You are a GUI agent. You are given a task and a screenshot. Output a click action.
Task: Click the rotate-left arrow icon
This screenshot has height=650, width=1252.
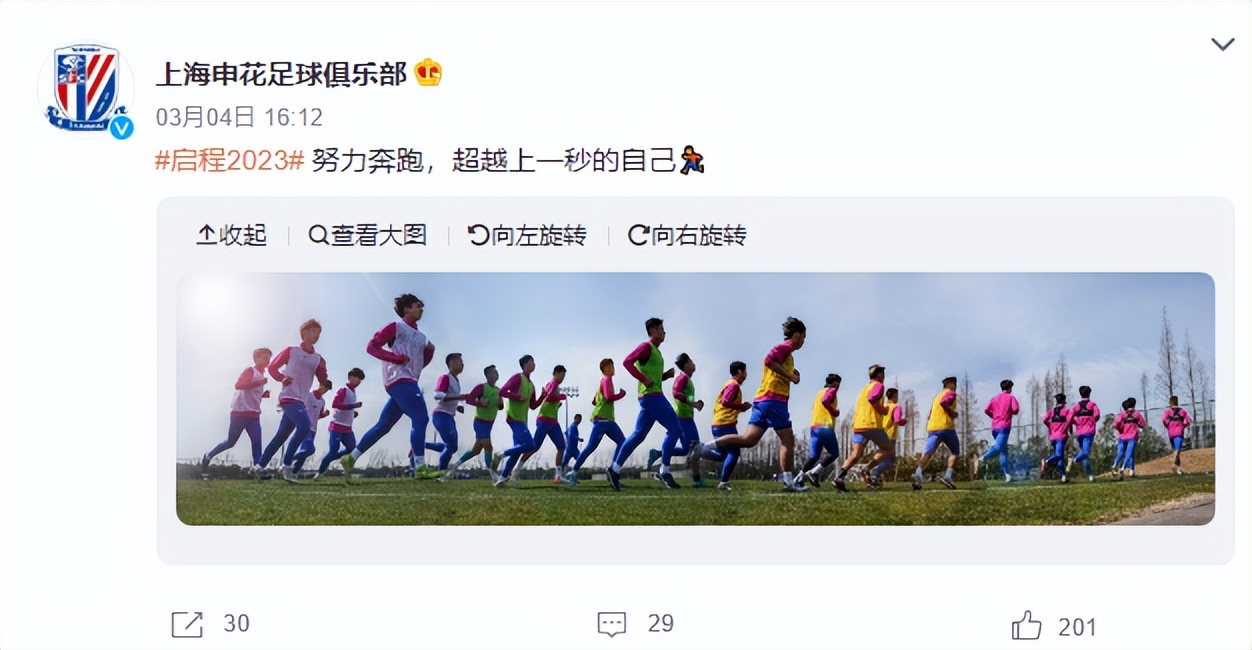pos(478,235)
